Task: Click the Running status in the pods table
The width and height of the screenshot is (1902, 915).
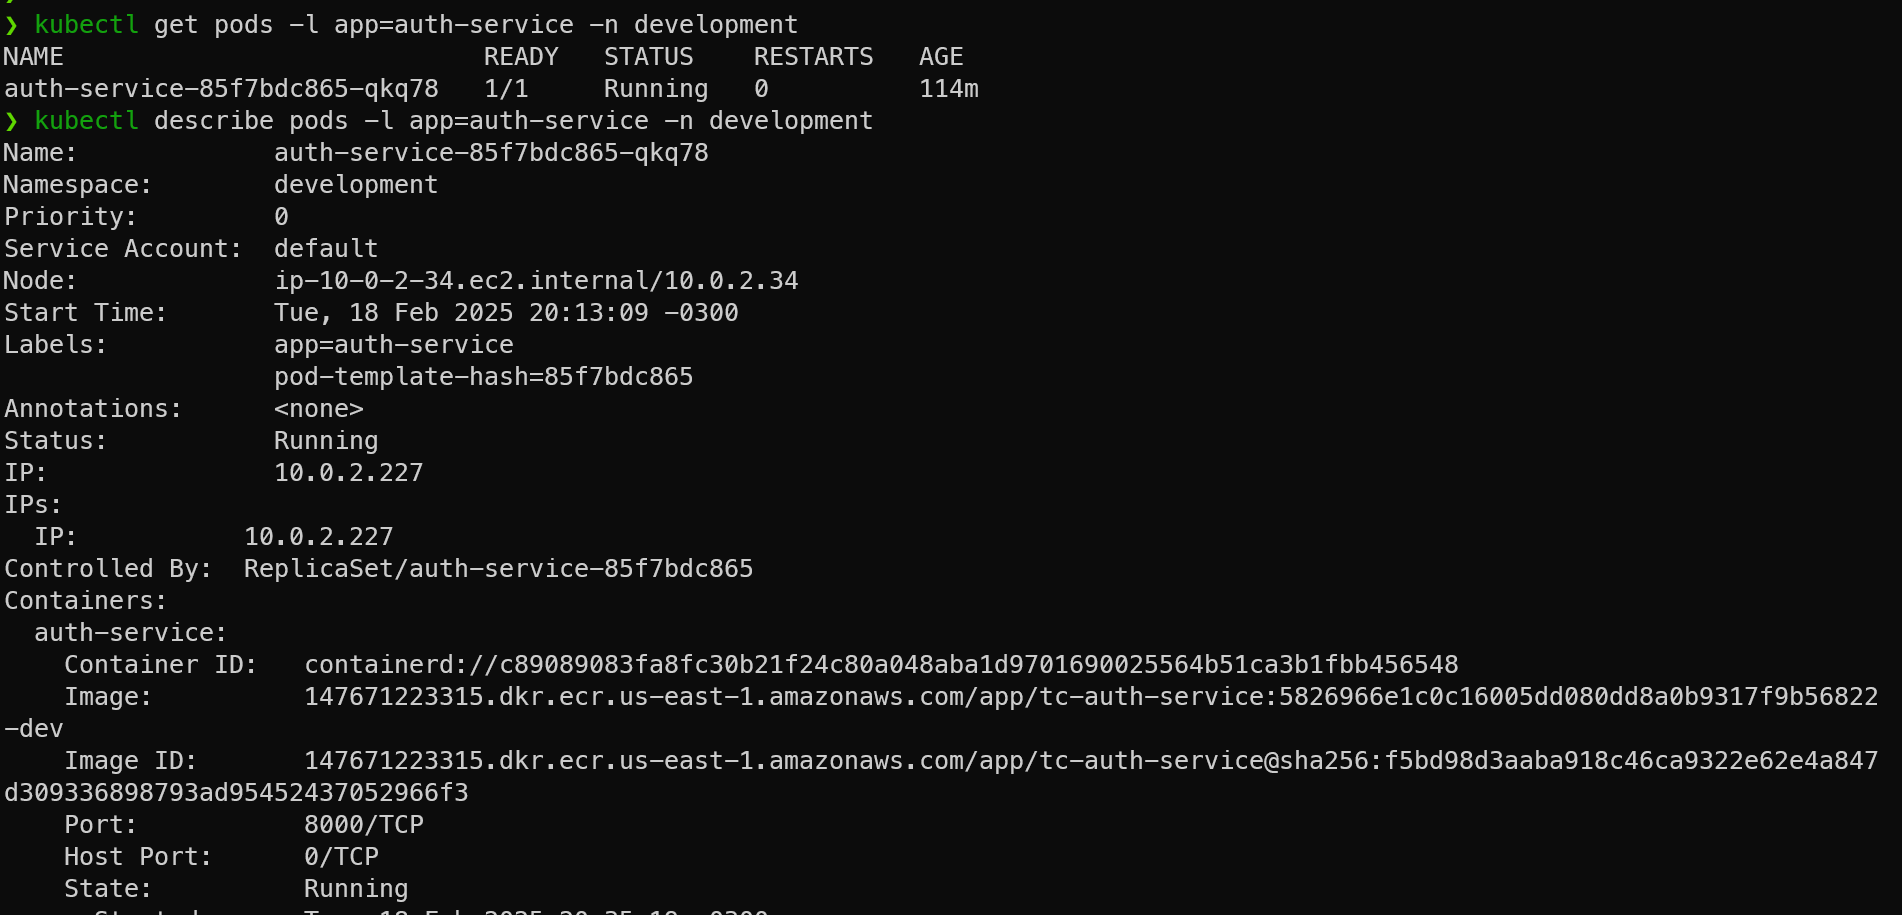Action: click(x=656, y=89)
